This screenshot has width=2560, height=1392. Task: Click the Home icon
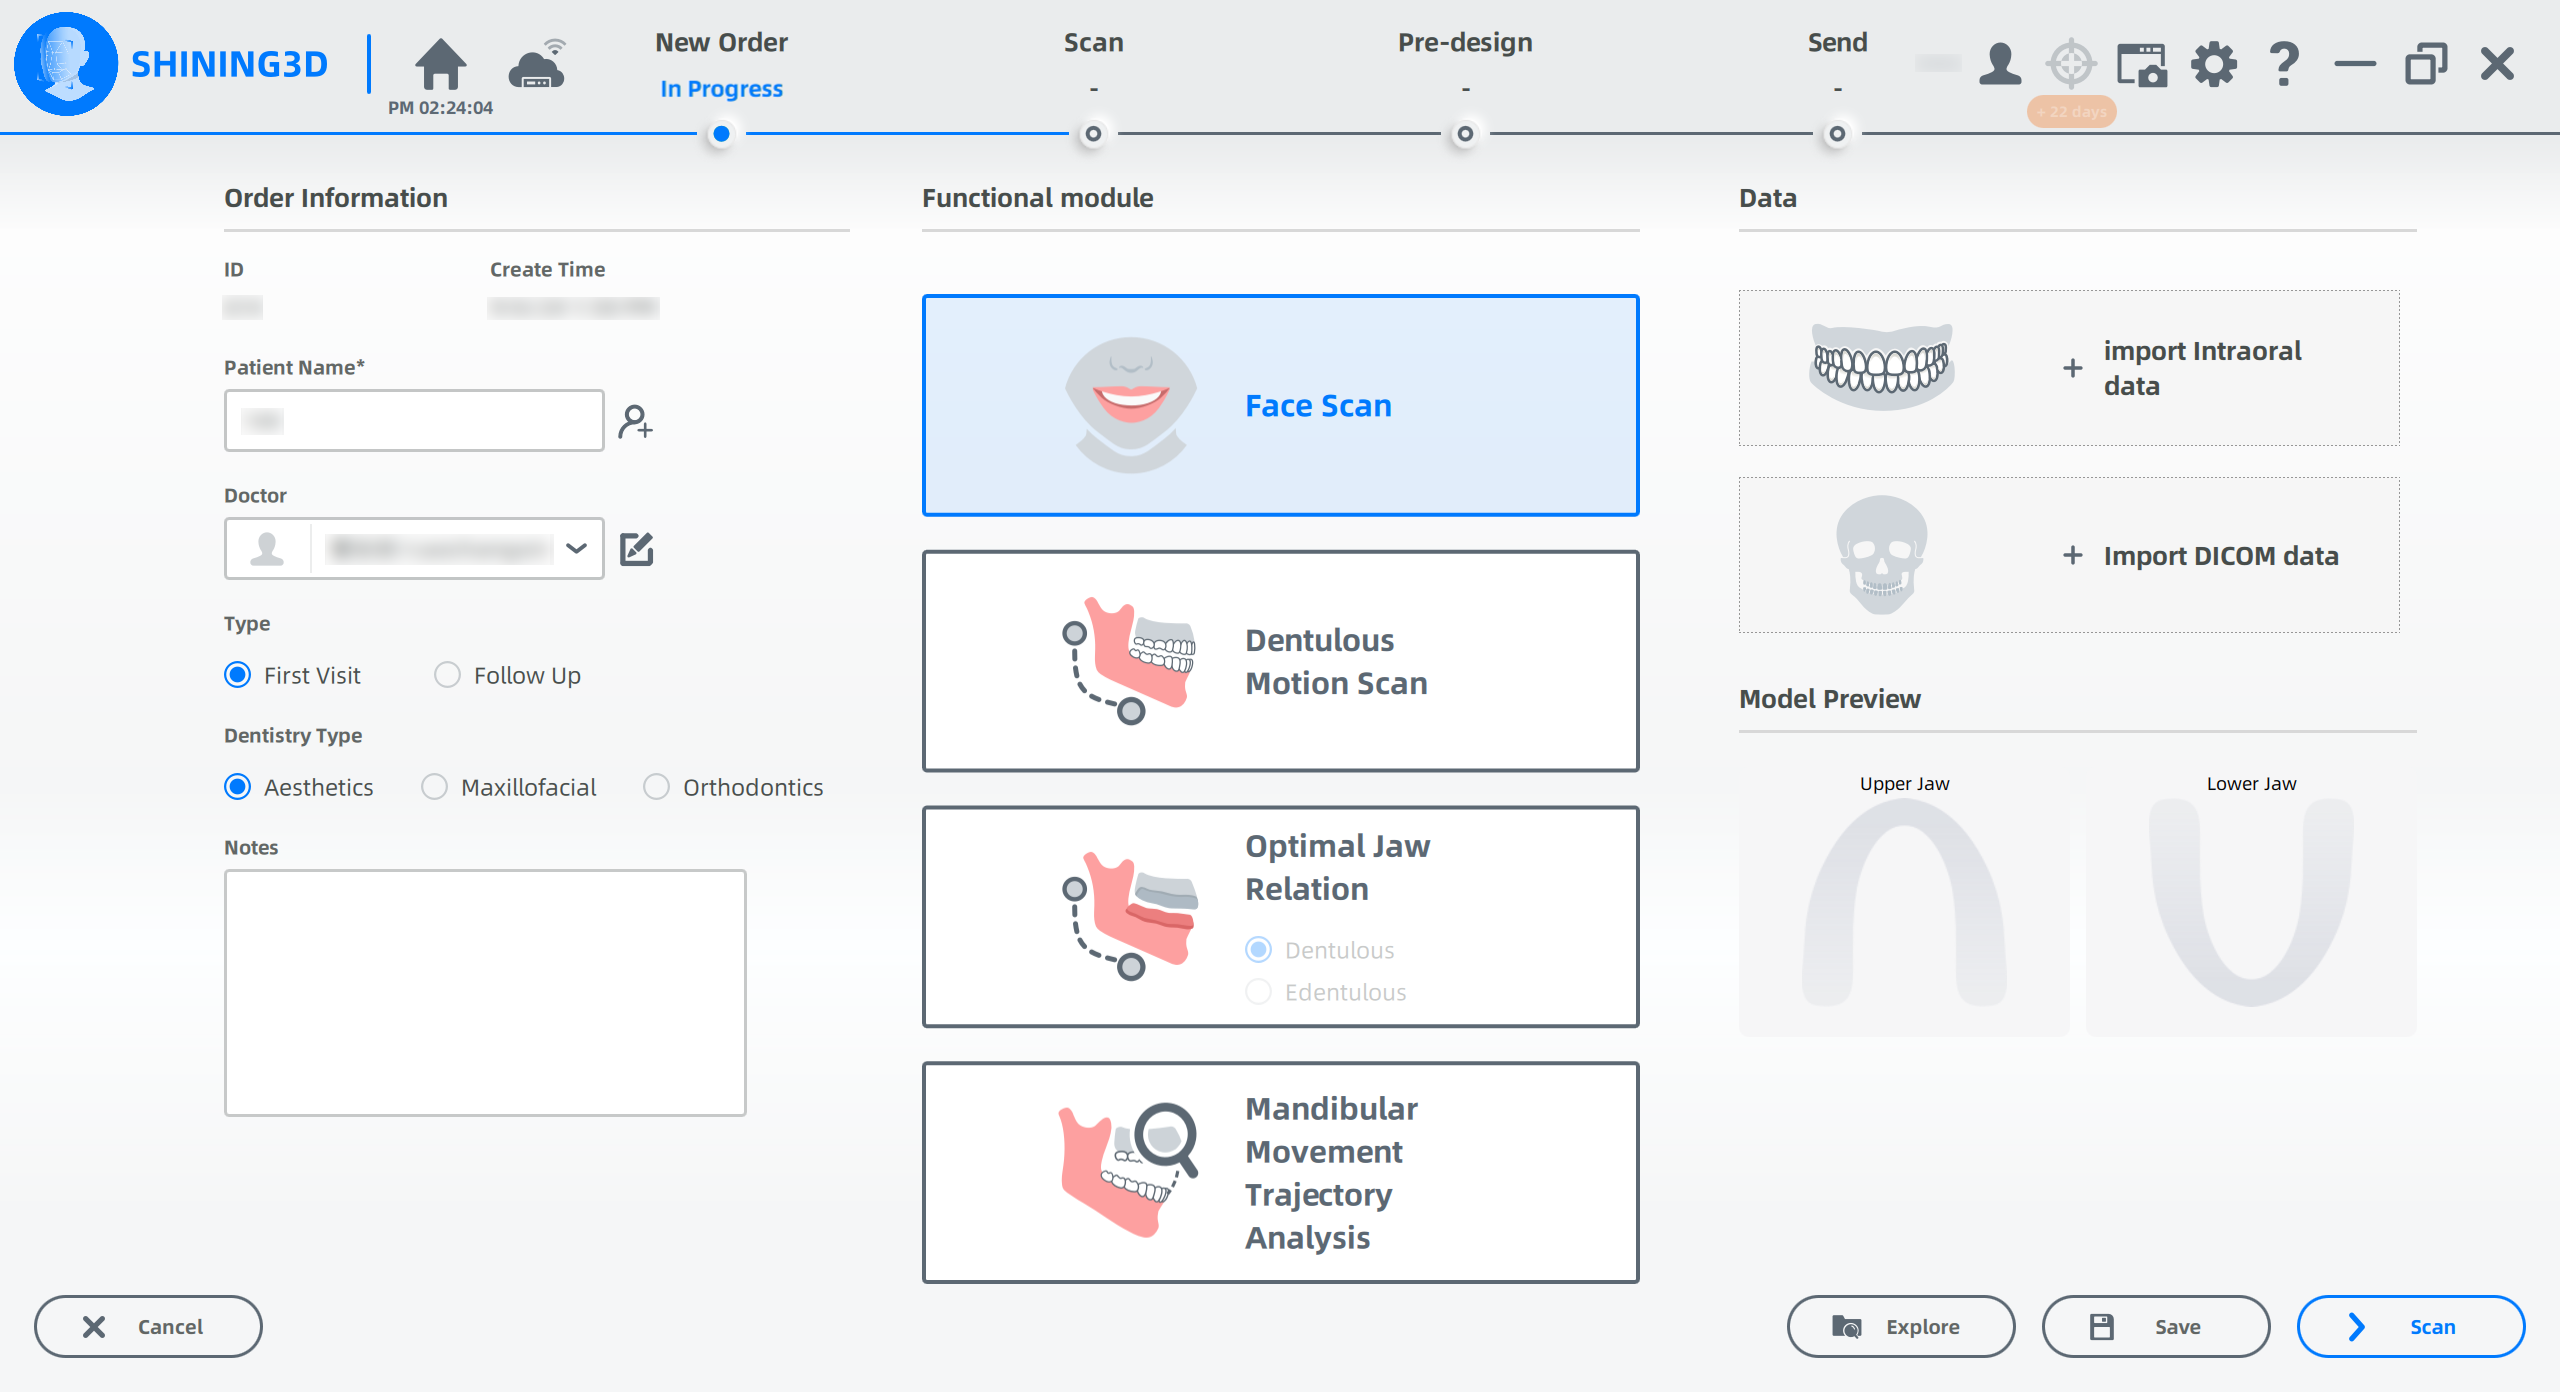point(440,65)
